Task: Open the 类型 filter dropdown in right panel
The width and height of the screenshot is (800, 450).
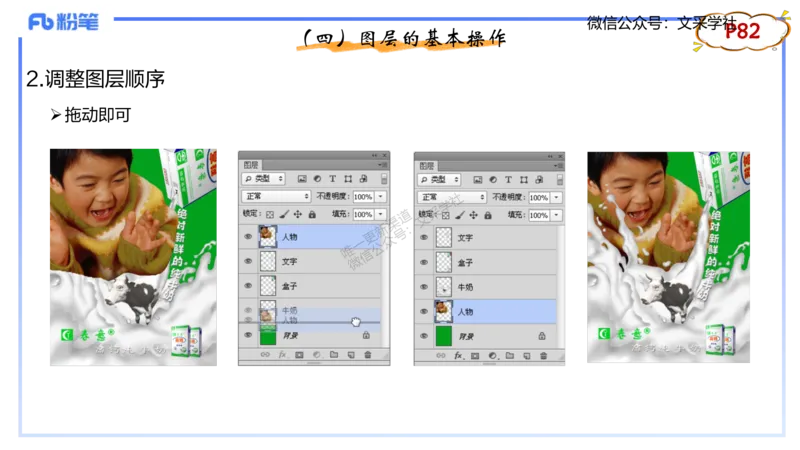Action: pos(439,178)
